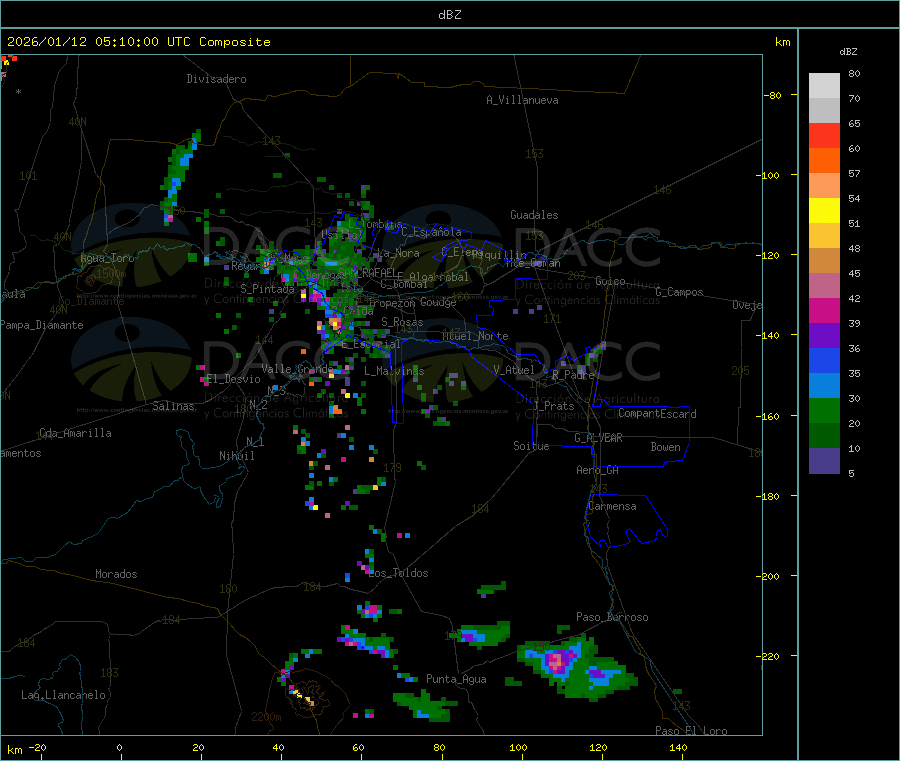Click the A_Villanueva map label

click(x=522, y=100)
